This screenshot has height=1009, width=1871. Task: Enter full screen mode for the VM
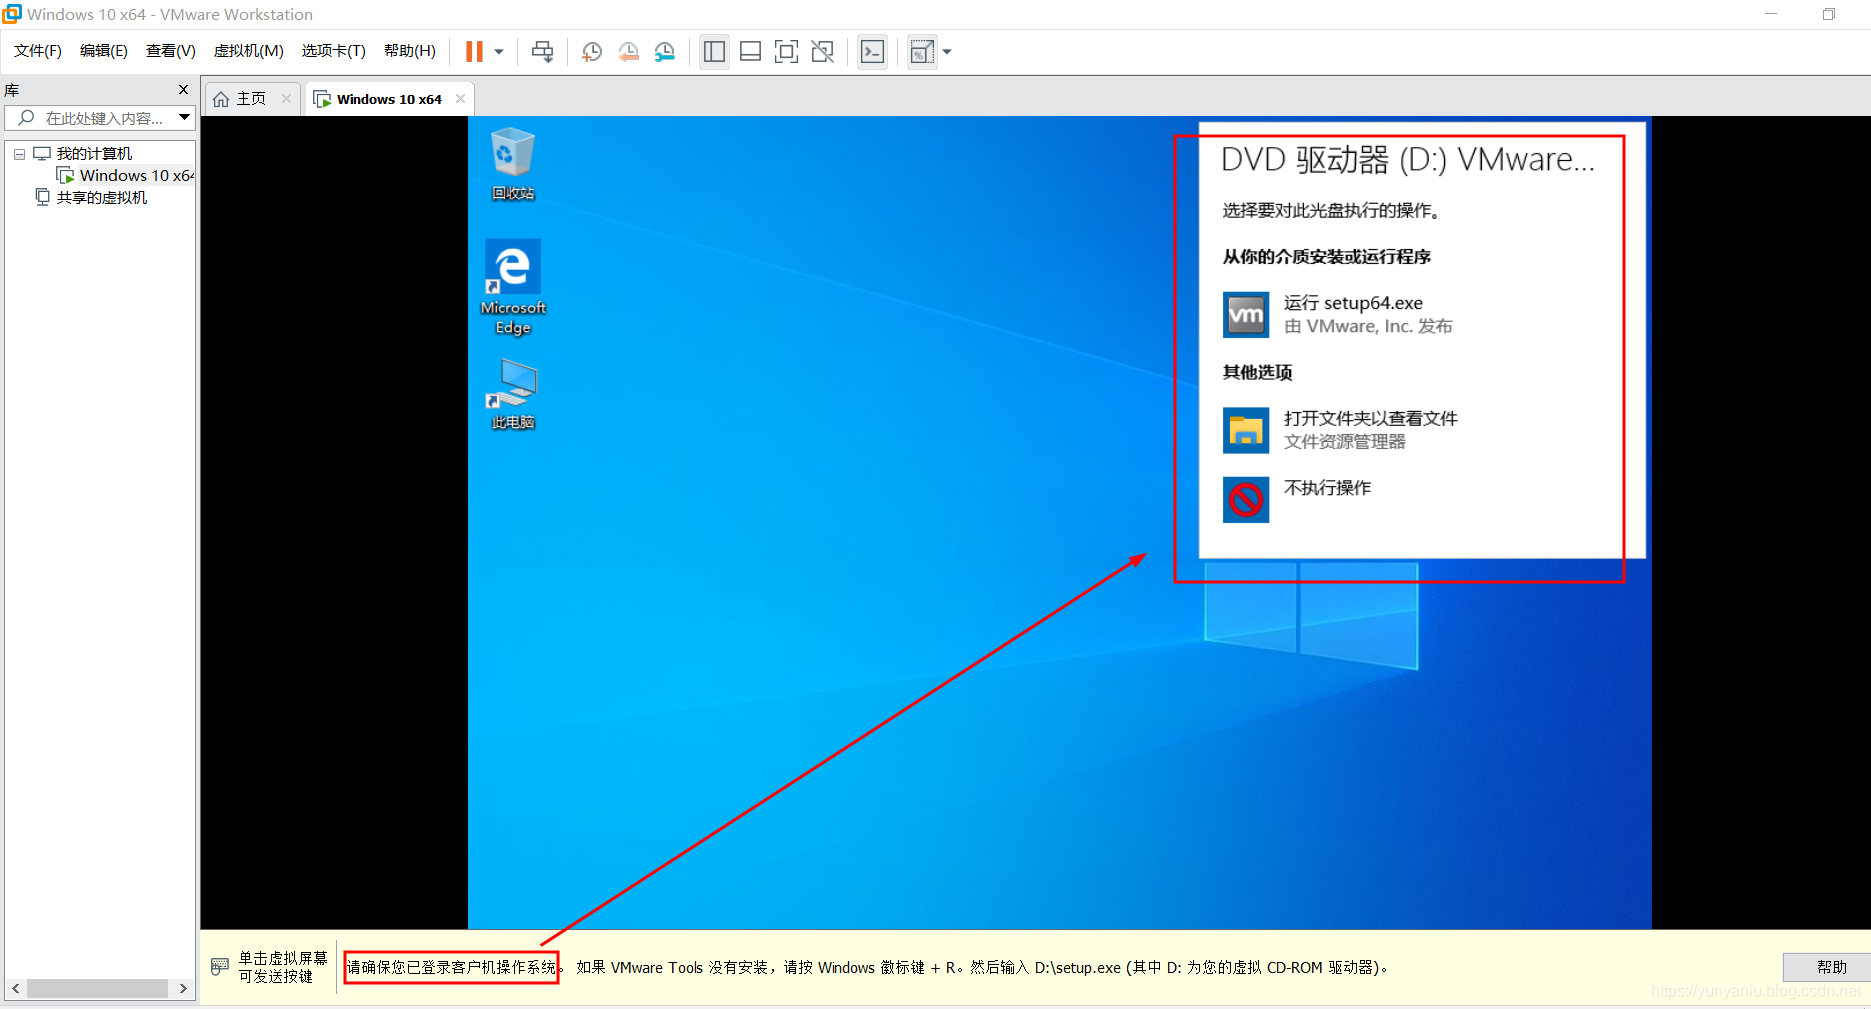[x=786, y=51]
